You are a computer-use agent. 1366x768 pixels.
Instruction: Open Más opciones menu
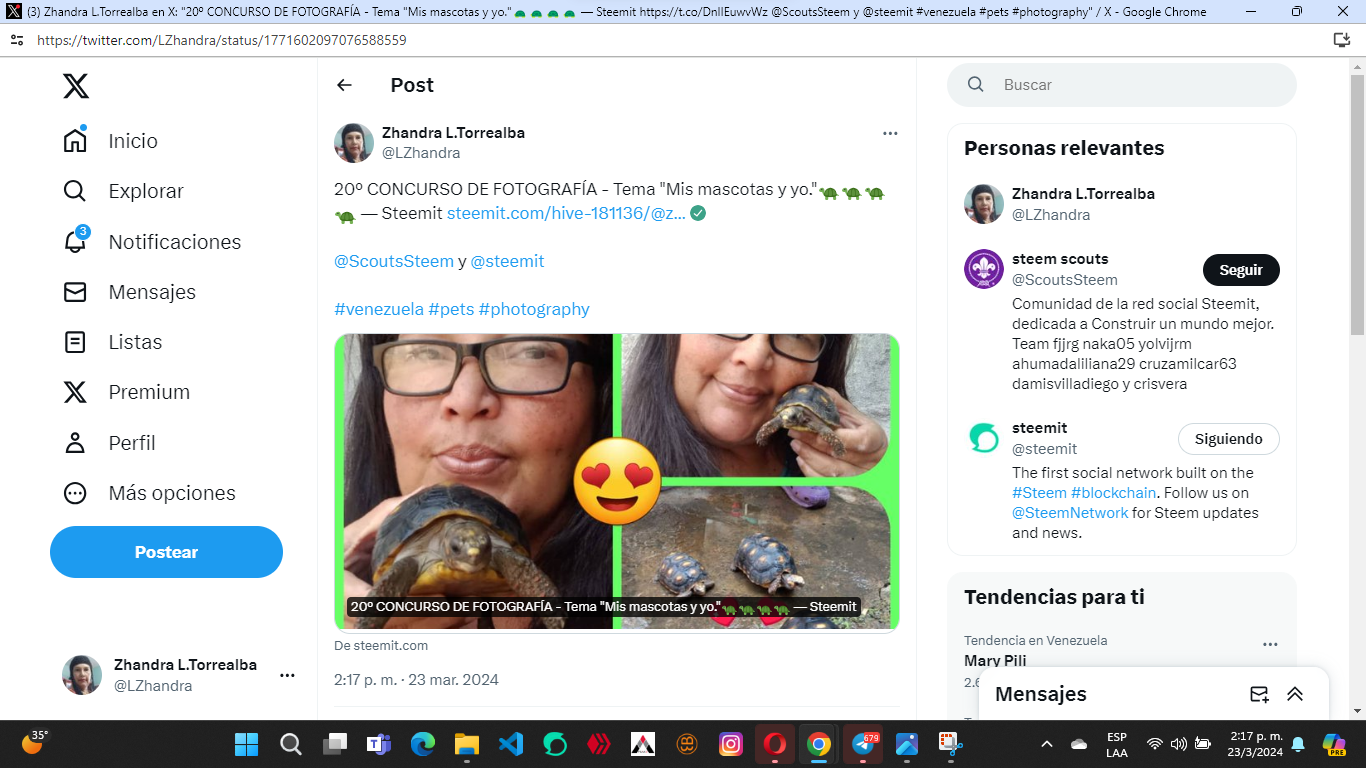[149, 493]
